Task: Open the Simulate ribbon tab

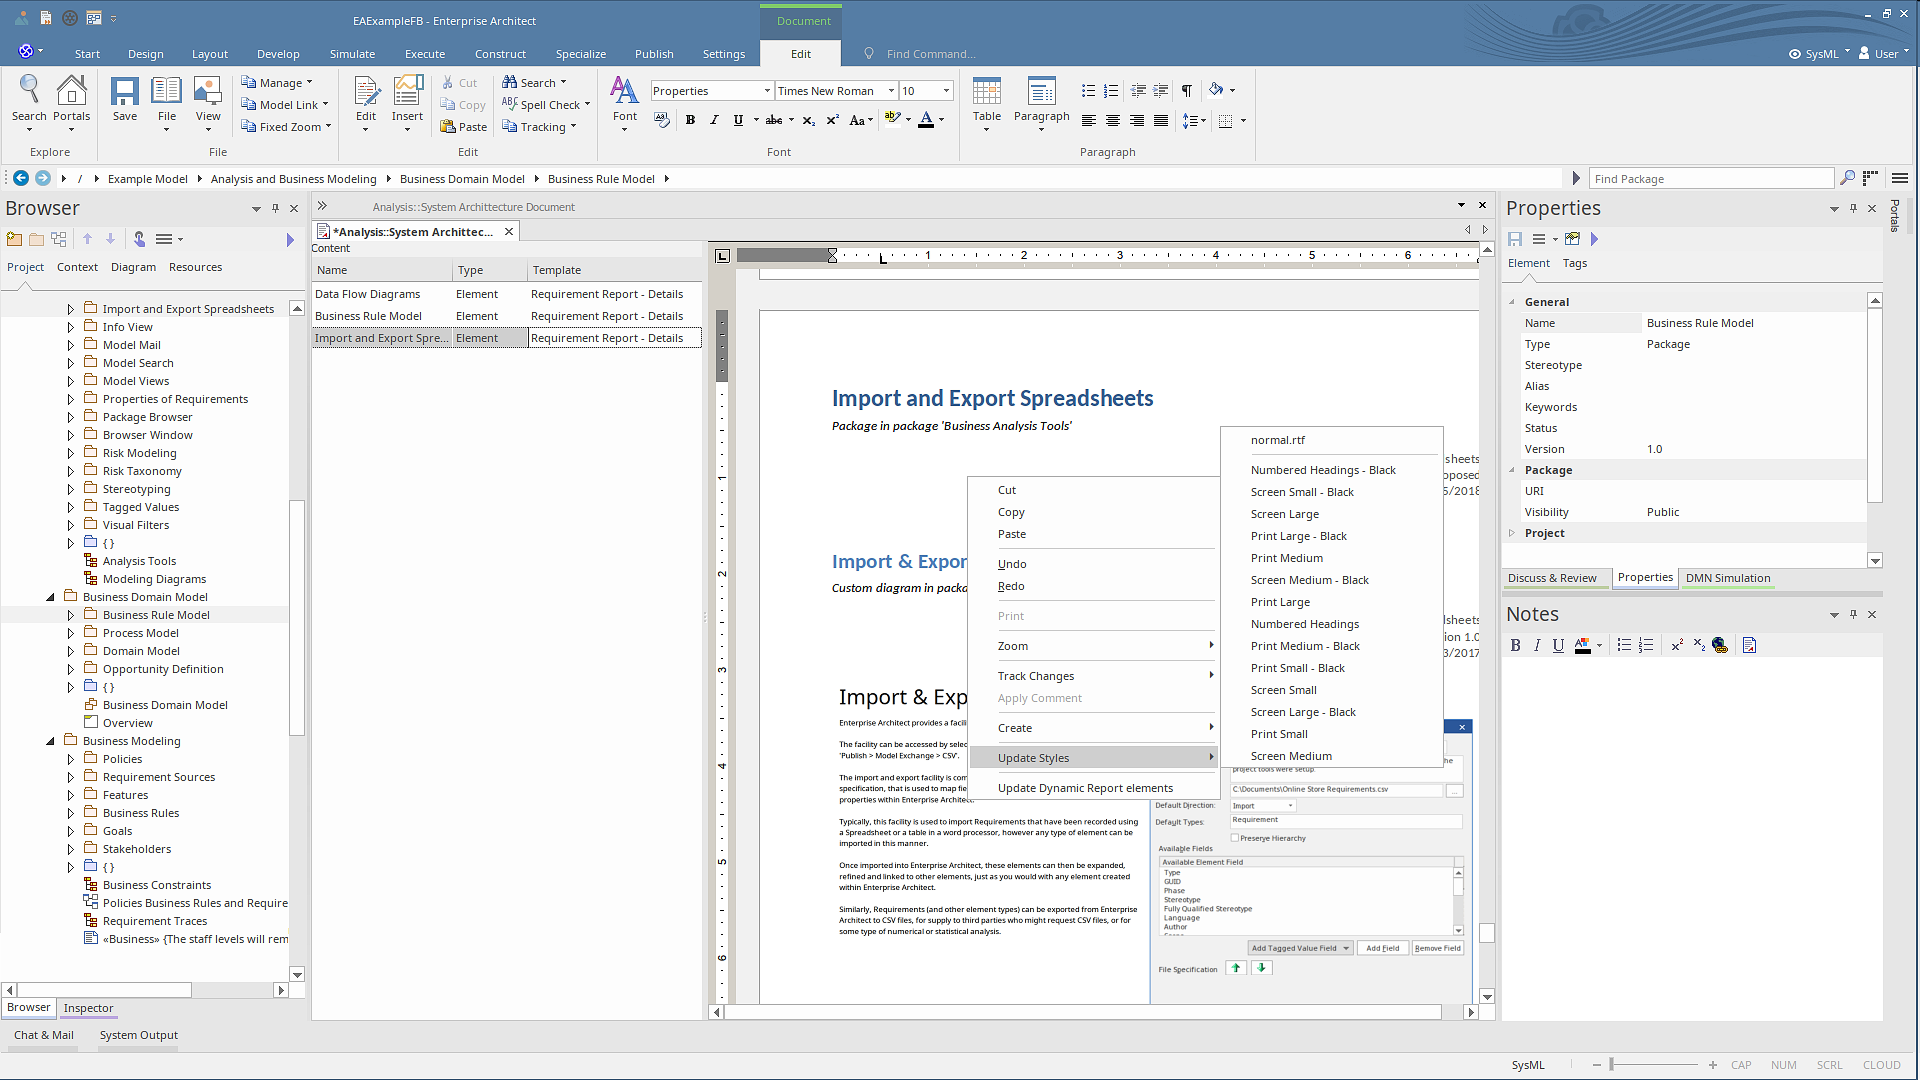Action: pyautogui.click(x=352, y=54)
